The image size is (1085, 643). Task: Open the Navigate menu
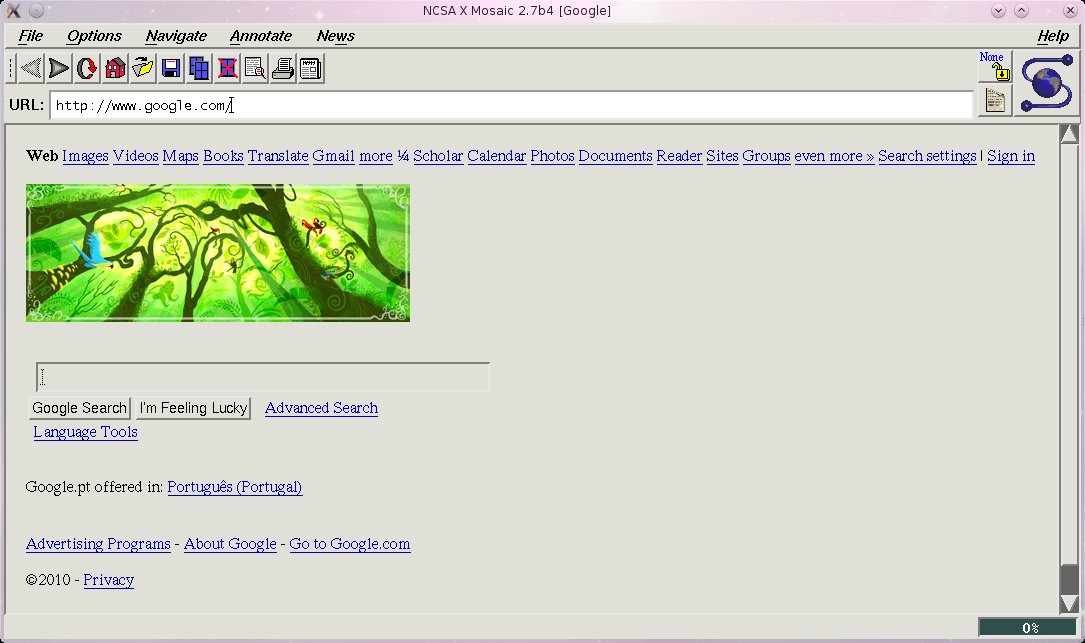[176, 36]
